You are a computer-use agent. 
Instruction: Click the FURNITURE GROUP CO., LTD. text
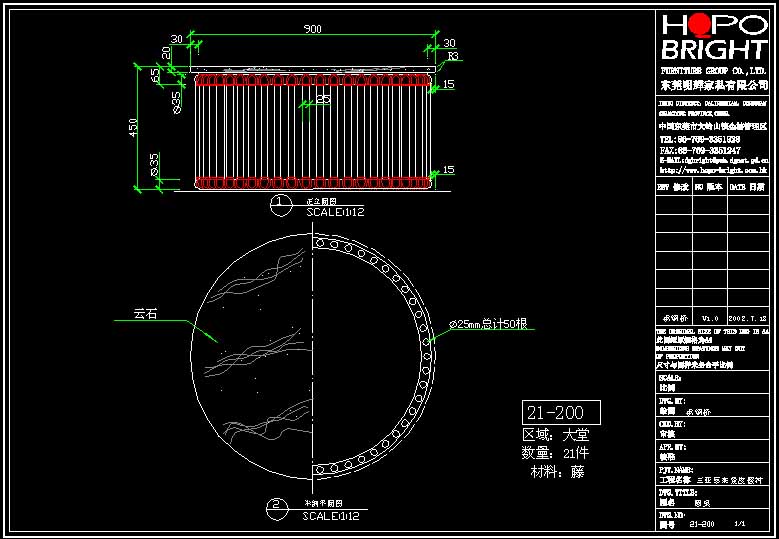click(x=714, y=71)
